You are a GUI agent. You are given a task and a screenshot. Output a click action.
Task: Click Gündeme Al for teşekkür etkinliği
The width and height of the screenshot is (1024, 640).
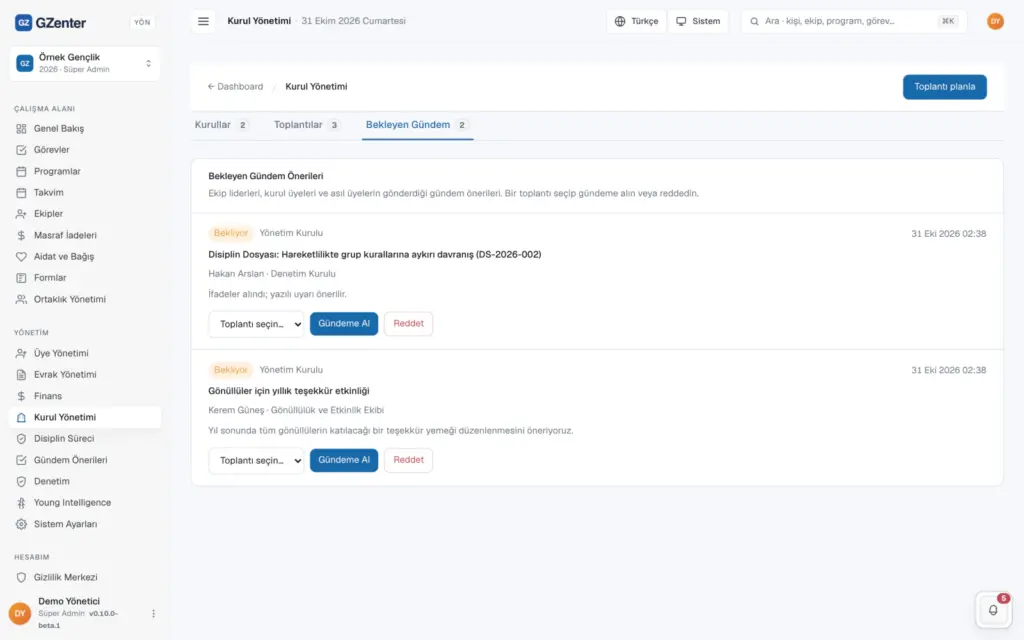(x=344, y=460)
